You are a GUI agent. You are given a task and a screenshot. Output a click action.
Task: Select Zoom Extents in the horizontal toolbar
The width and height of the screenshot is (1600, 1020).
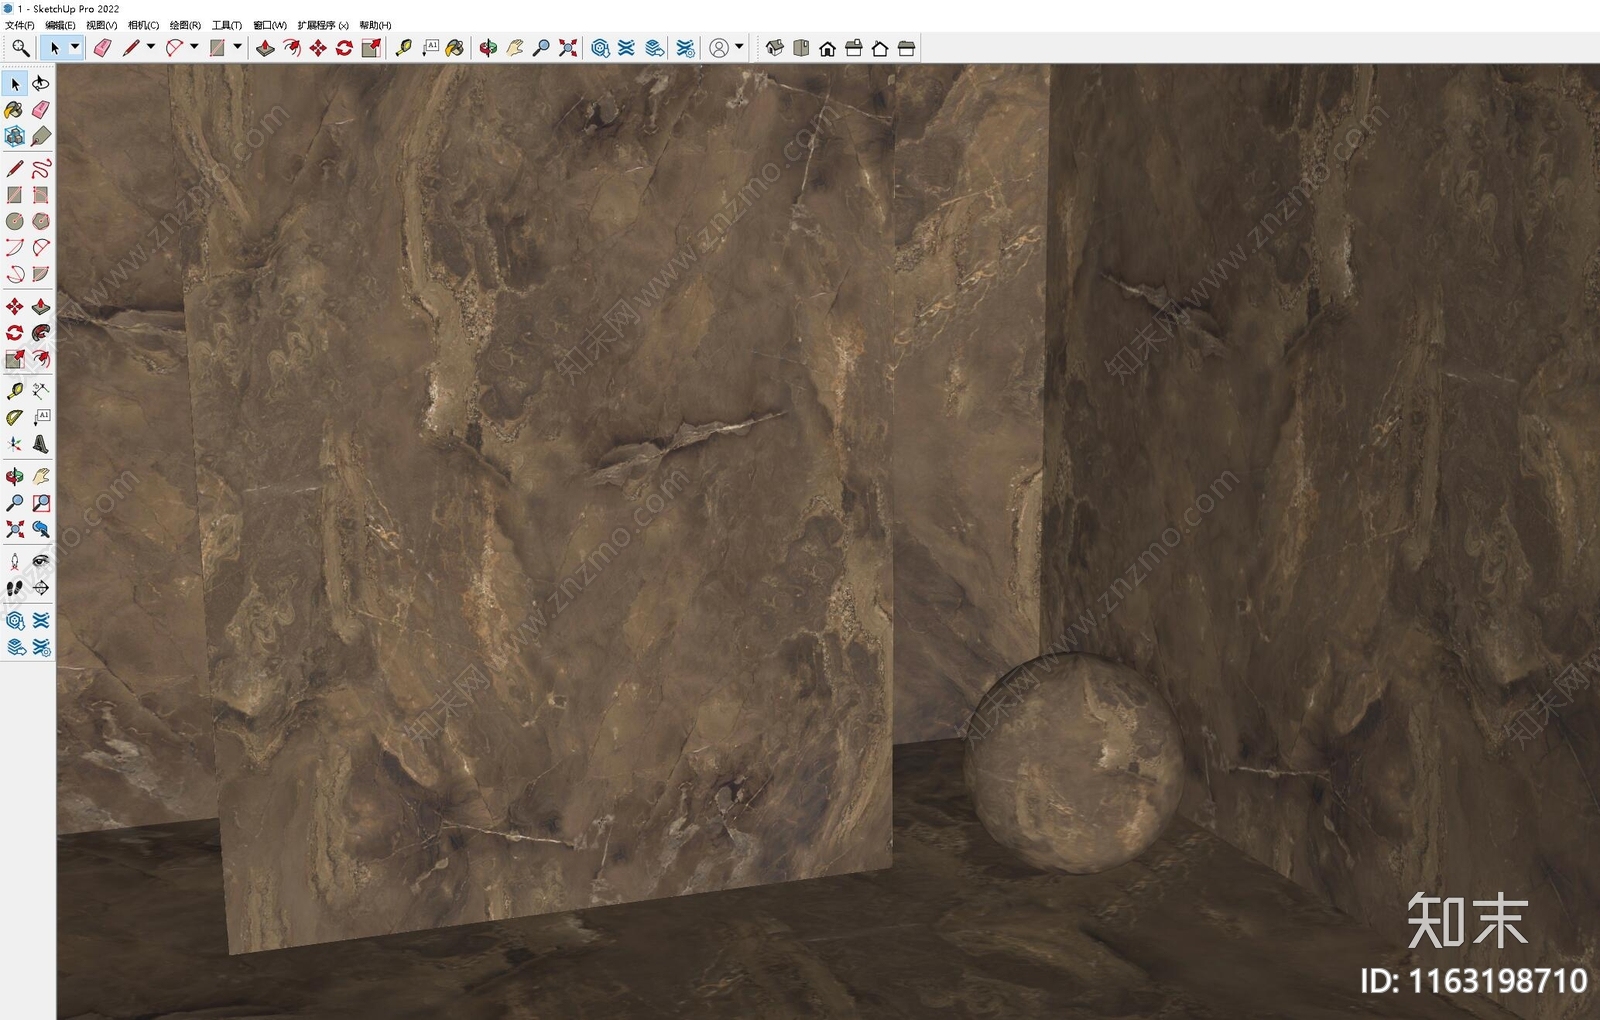(x=568, y=48)
